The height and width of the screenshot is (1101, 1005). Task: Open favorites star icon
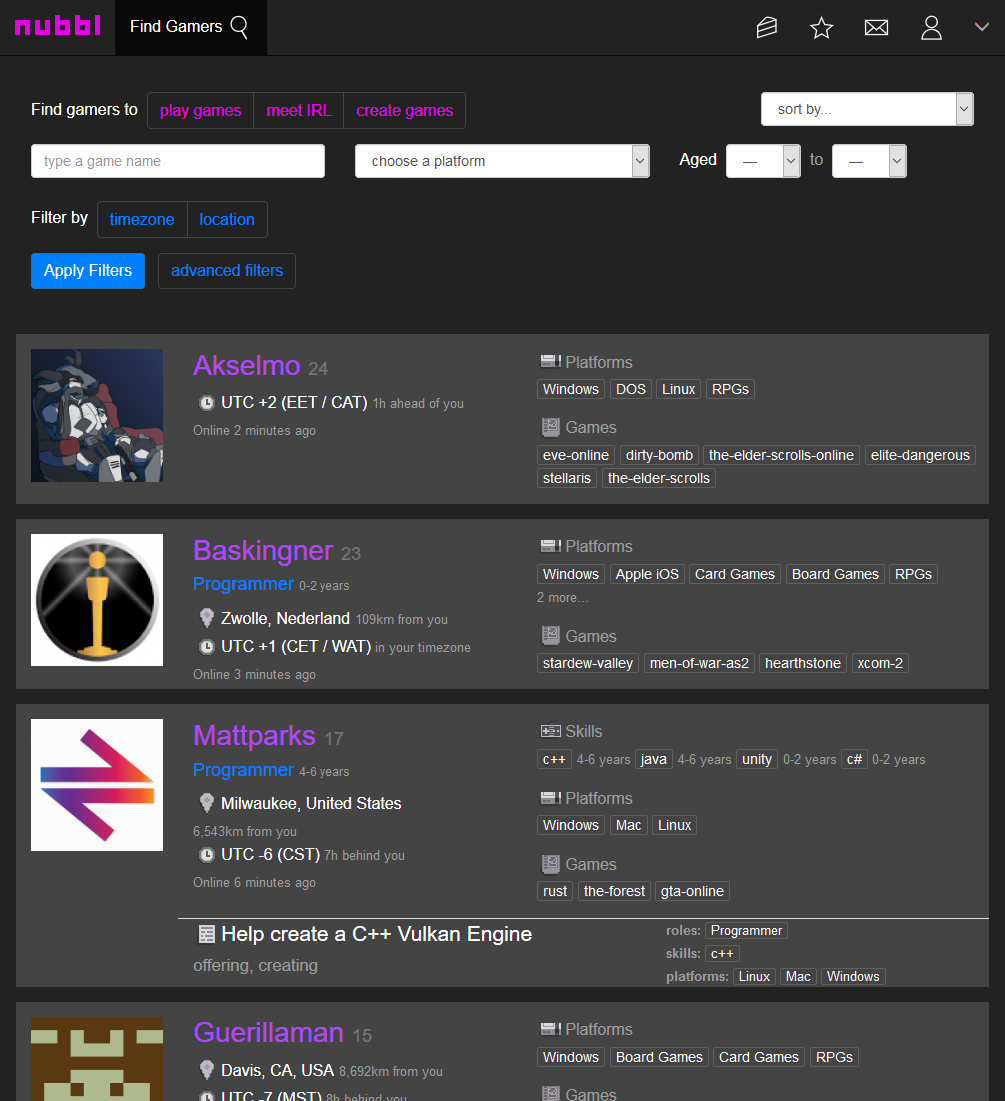point(821,27)
